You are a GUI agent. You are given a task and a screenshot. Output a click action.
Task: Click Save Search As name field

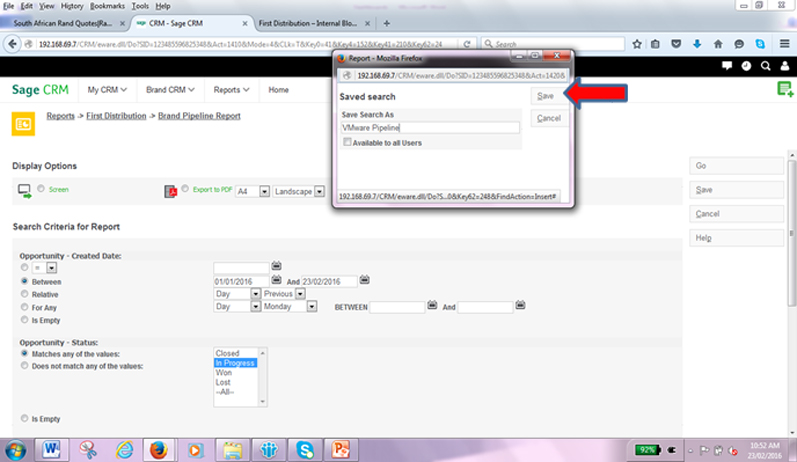coord(430,128)
